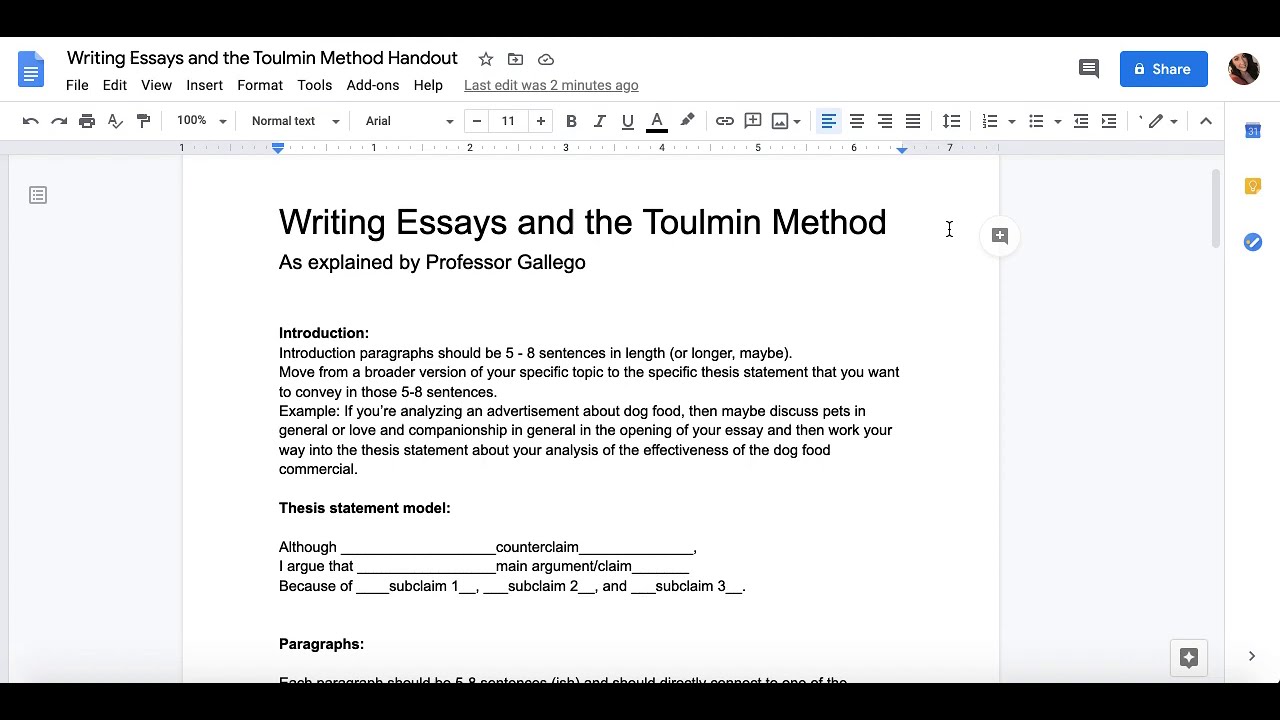Toggle italic formatting

[x=599, y=121]
